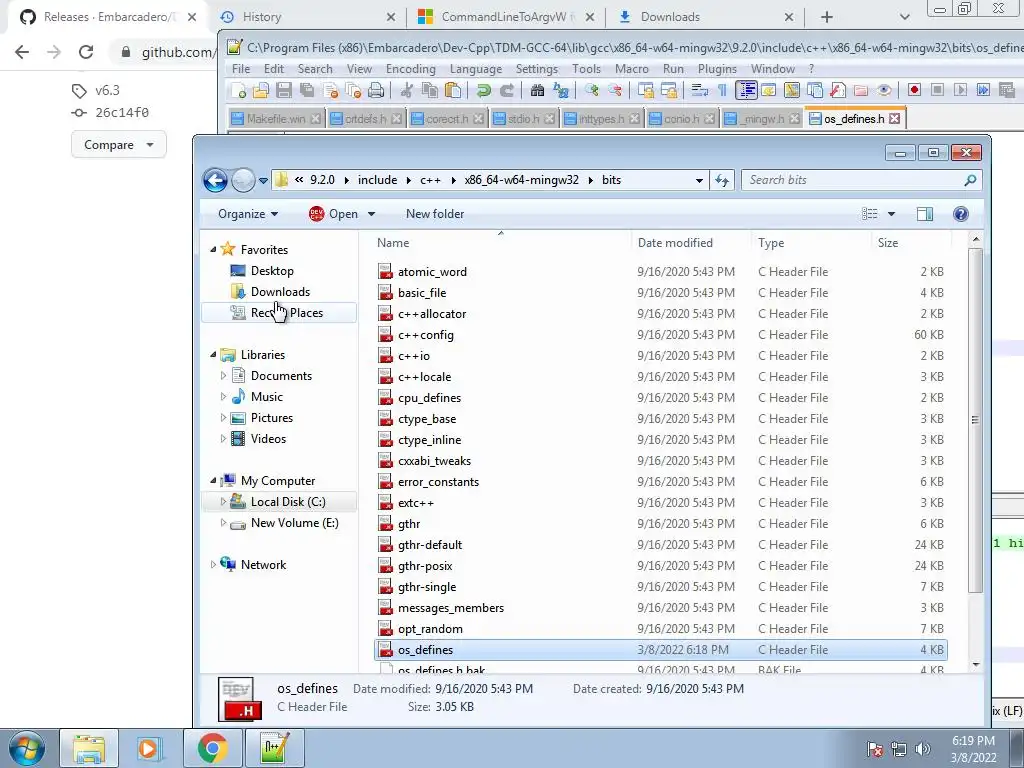Image resolution: width=1024 pixels, height=768 pixels.
Task: Click the Find binoculars icon in Notepad++
Action: coord(537,90)
